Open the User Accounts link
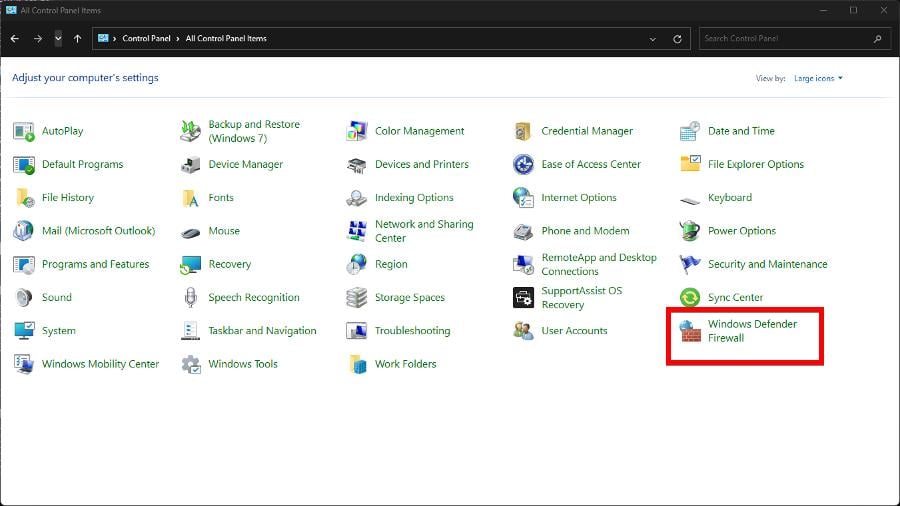900x506 pixels. [x=574, y=331]
